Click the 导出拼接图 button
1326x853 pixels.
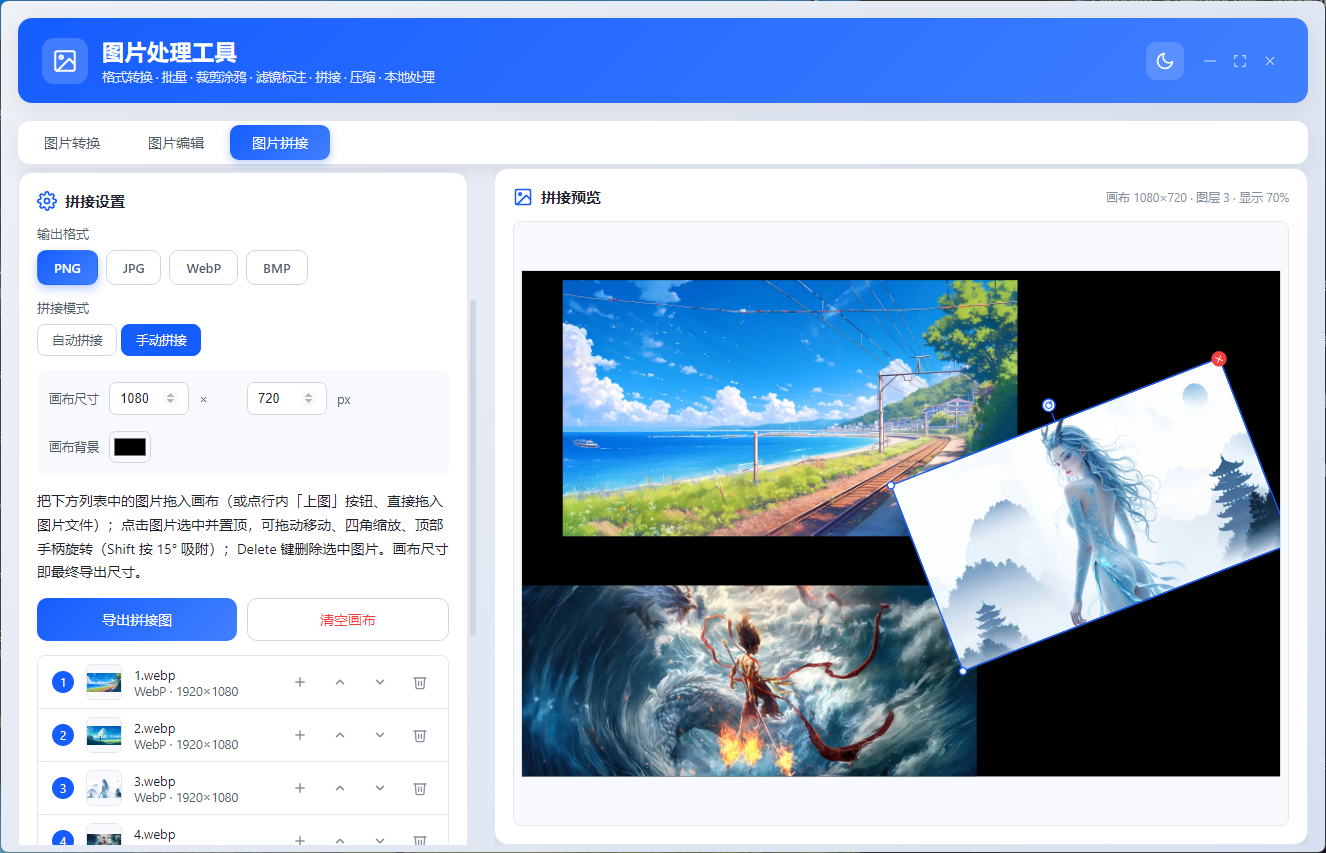tap(137, 620)
